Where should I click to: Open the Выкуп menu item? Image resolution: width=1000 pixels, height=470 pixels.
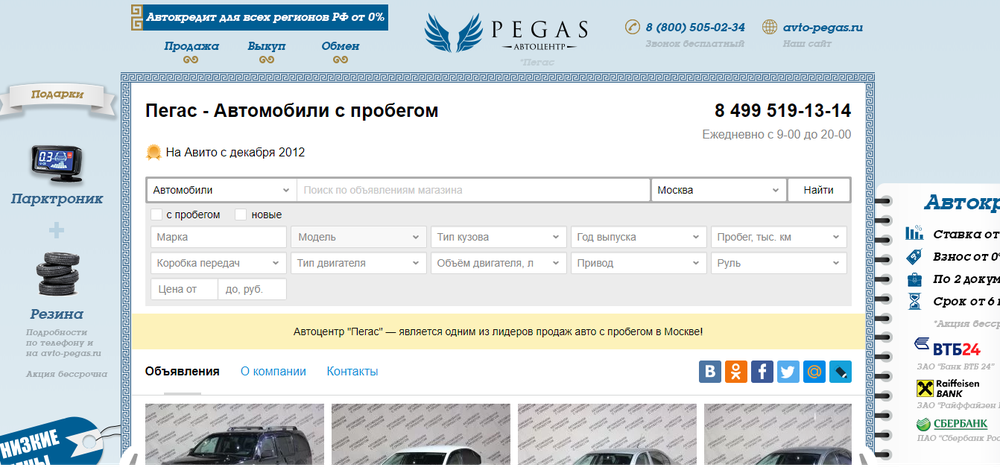click(267, 46)
